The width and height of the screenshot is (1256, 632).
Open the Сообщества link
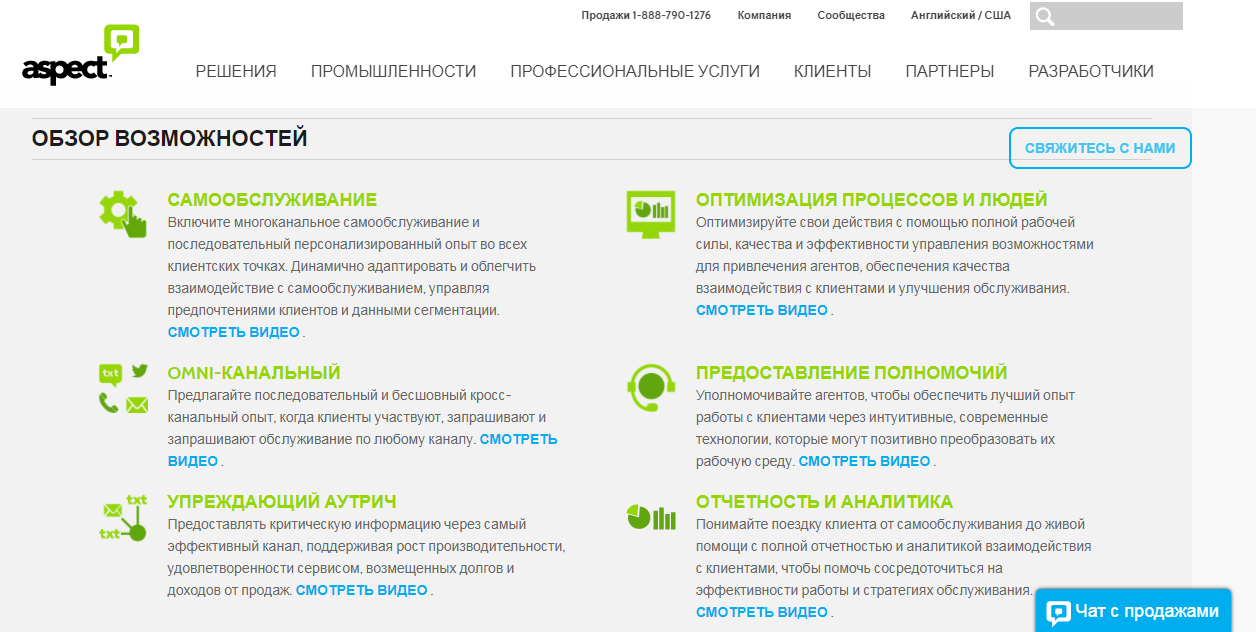tap(851, 15)
